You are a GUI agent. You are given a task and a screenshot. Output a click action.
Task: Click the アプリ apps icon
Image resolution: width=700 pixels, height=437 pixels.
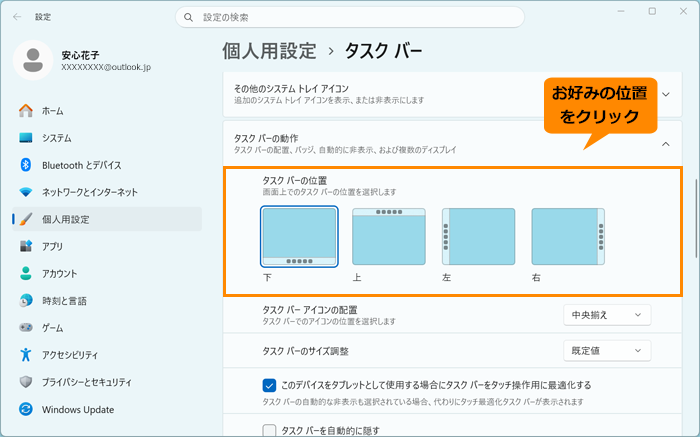(26, 246)
